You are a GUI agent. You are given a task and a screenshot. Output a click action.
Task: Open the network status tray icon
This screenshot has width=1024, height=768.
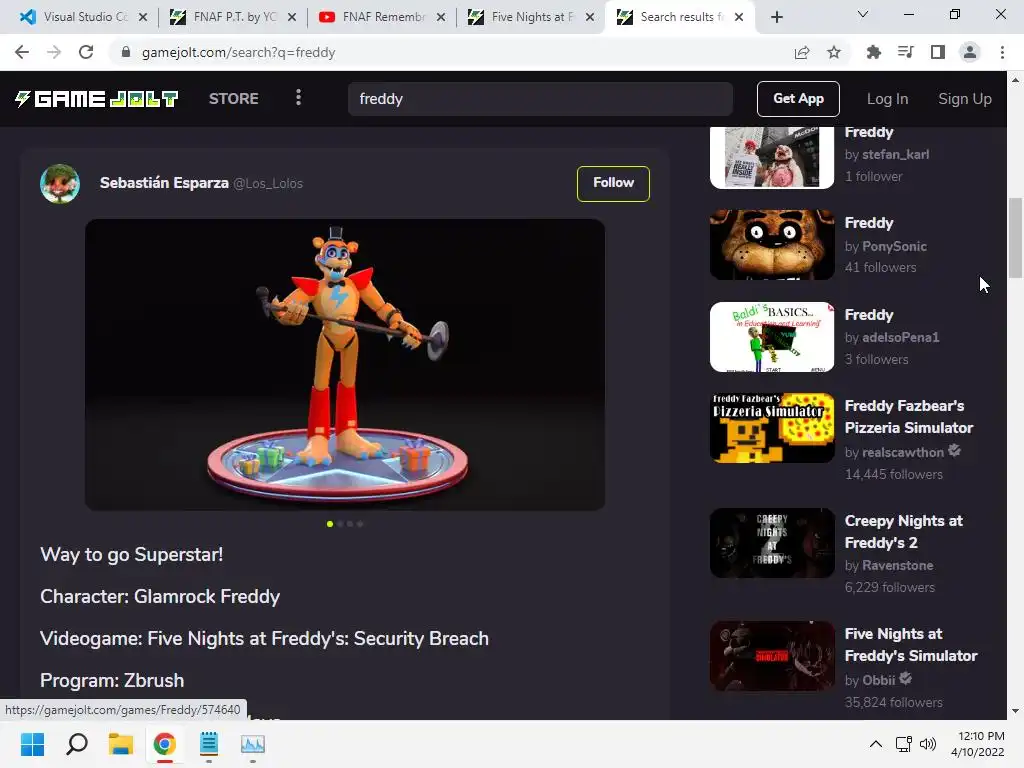click(x=904, y=744)
